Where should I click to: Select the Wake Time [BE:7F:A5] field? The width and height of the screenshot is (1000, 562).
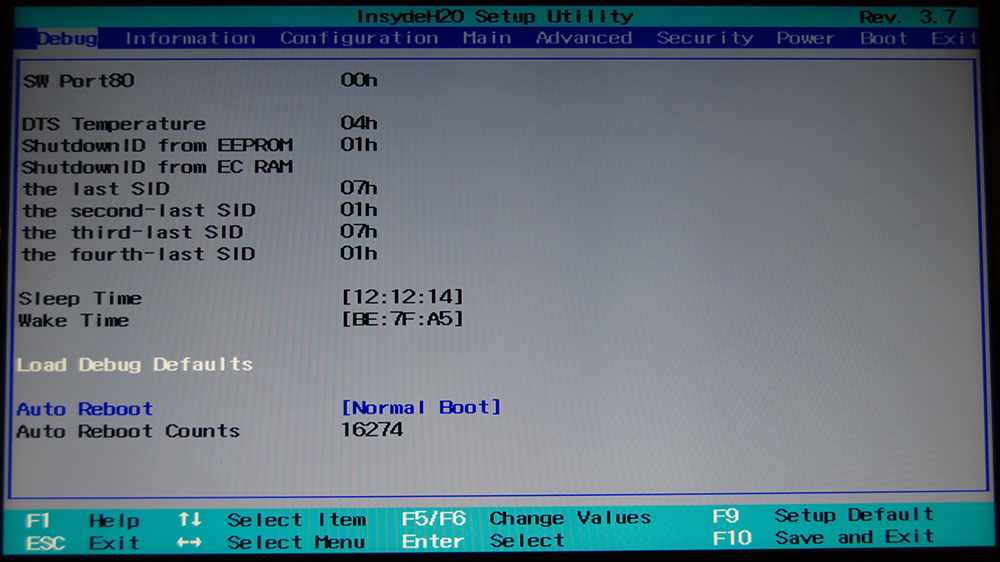(x=402, y=318)
